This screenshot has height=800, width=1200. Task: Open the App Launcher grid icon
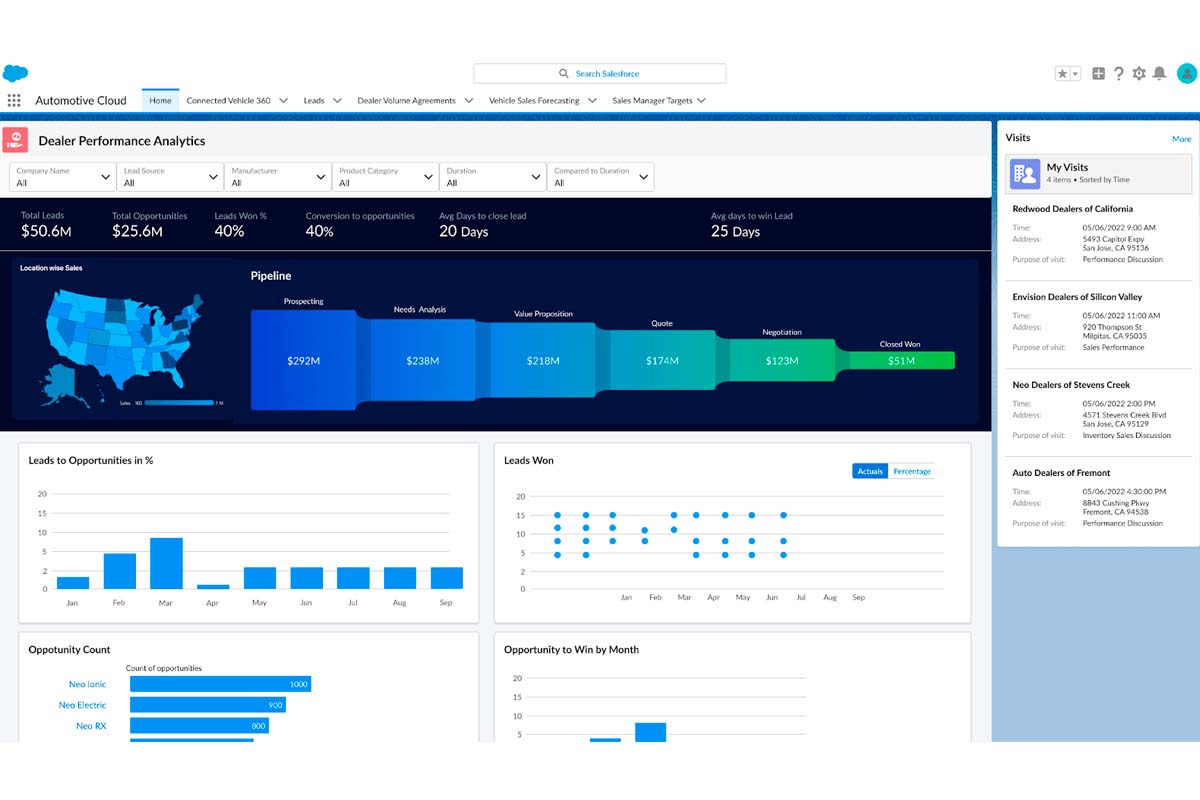pyautogui.click(x=14, y=100)
